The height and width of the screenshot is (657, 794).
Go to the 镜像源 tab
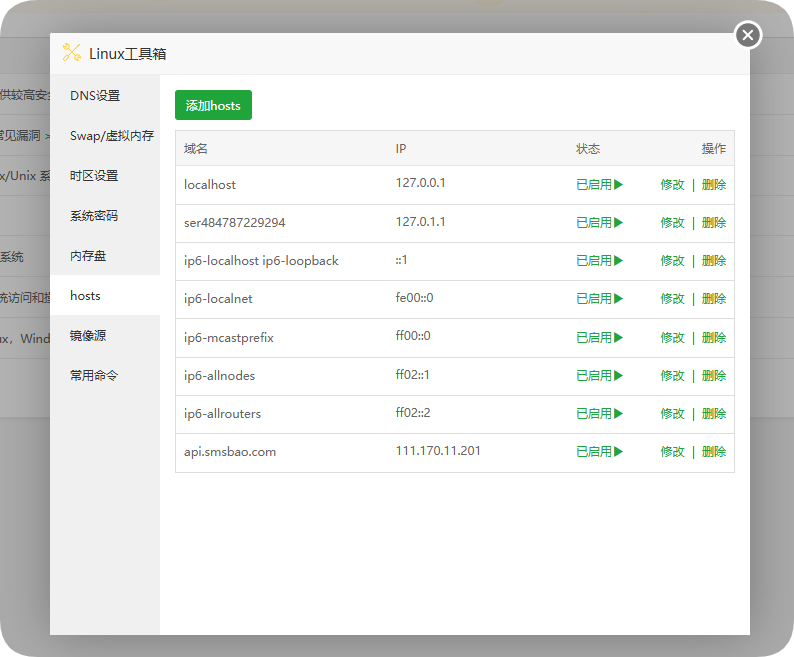[88, 336]
